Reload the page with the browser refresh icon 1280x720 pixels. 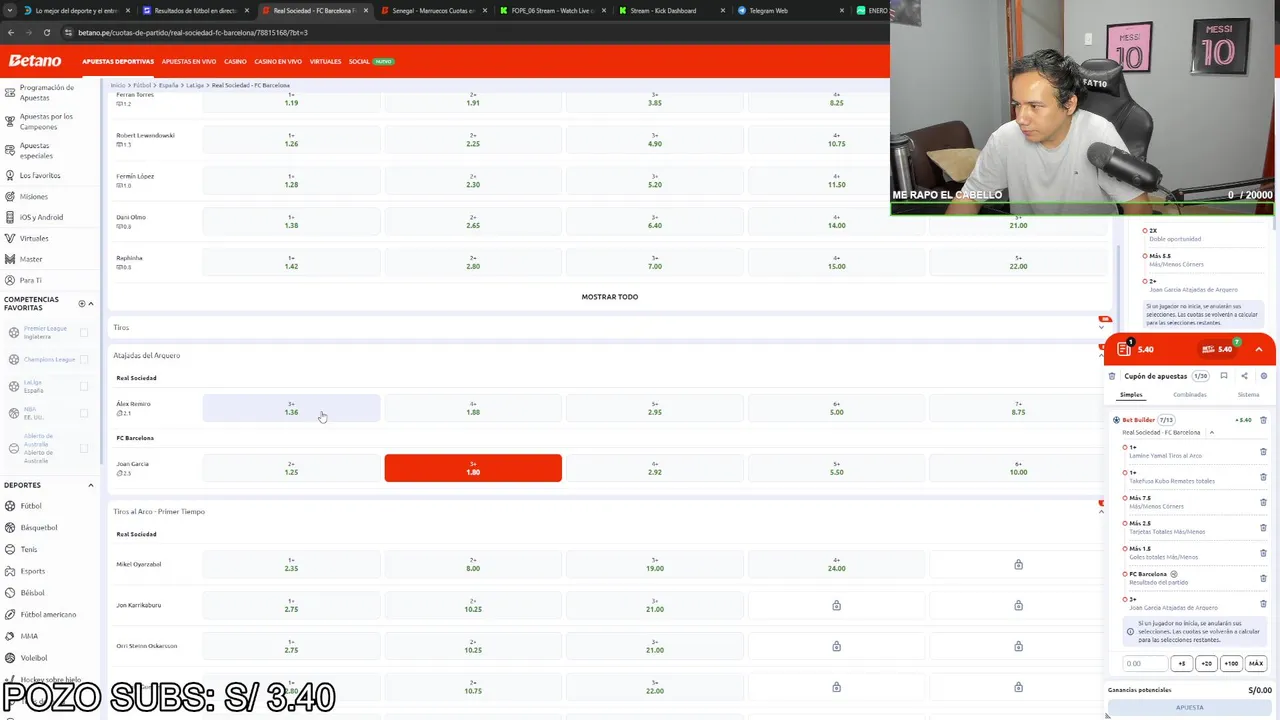(47, 32)
